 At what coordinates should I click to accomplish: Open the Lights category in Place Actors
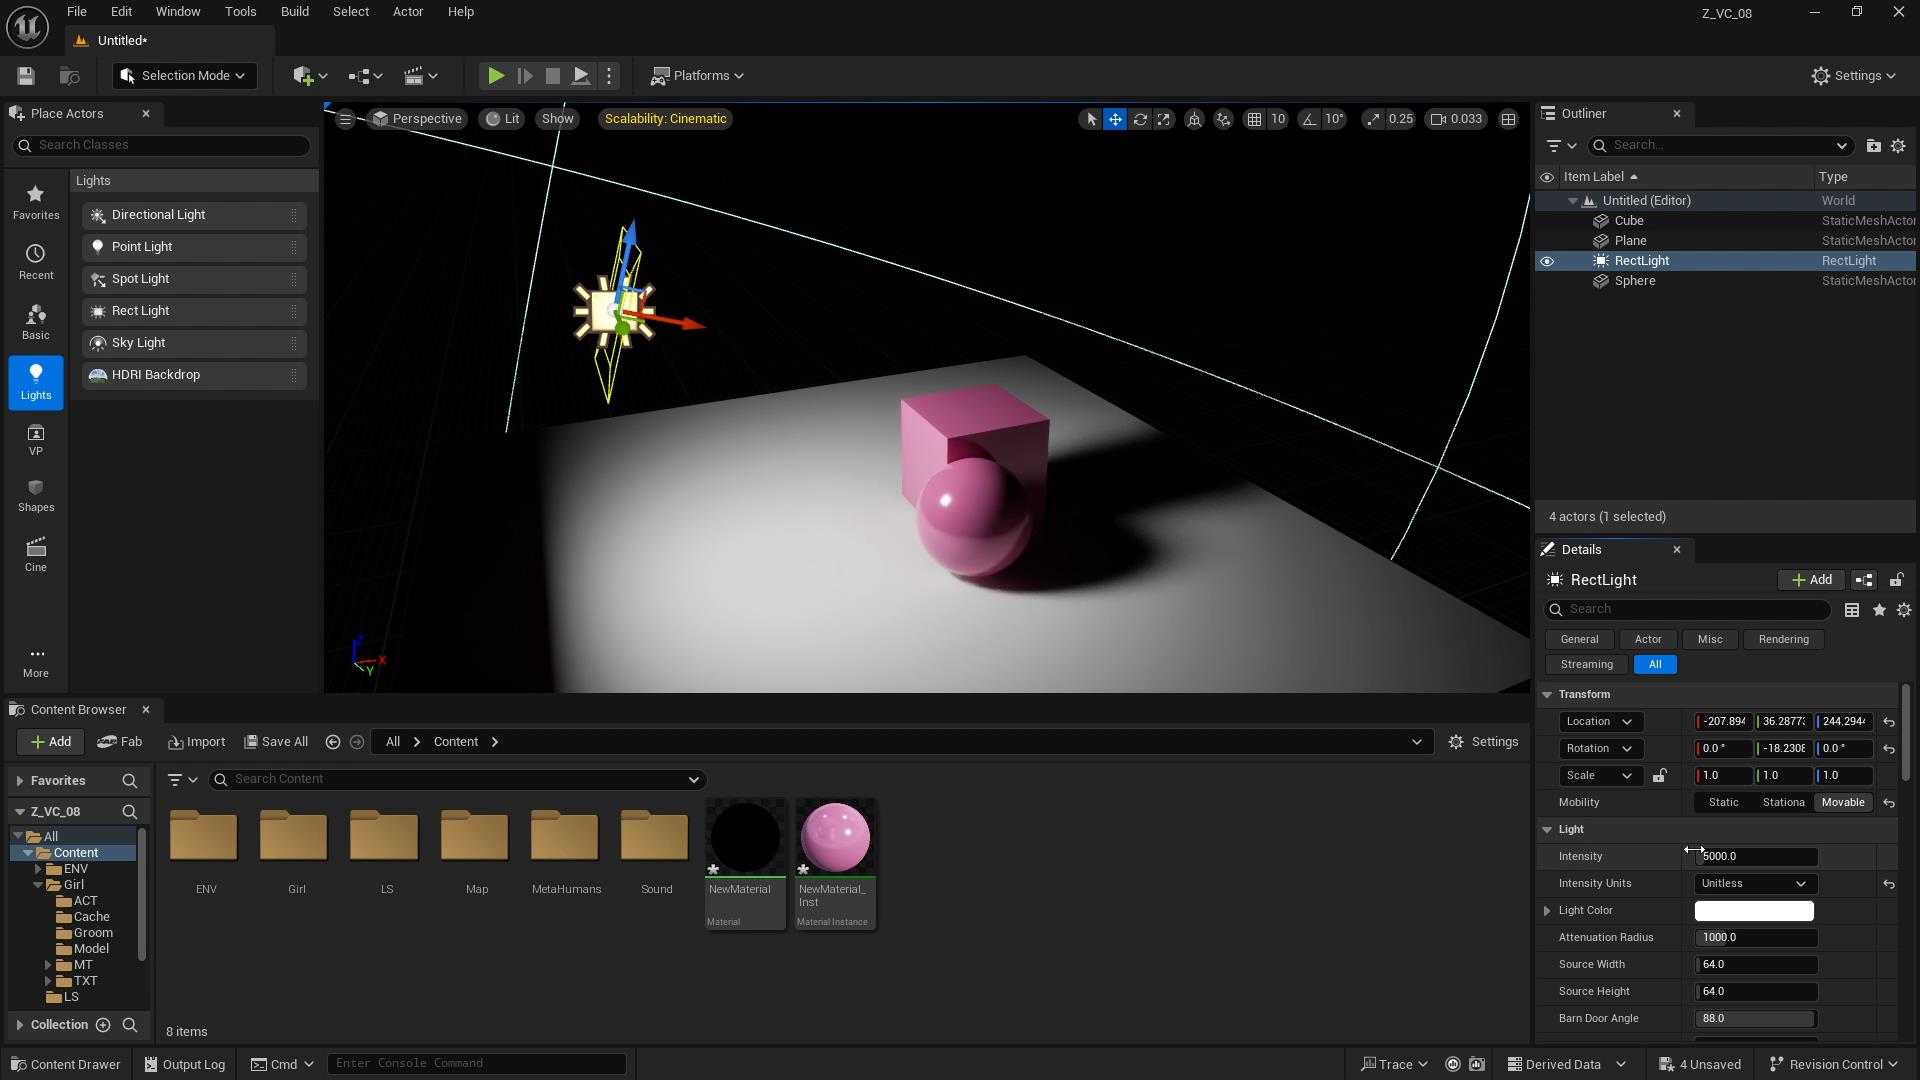click(x=36, y=382)
